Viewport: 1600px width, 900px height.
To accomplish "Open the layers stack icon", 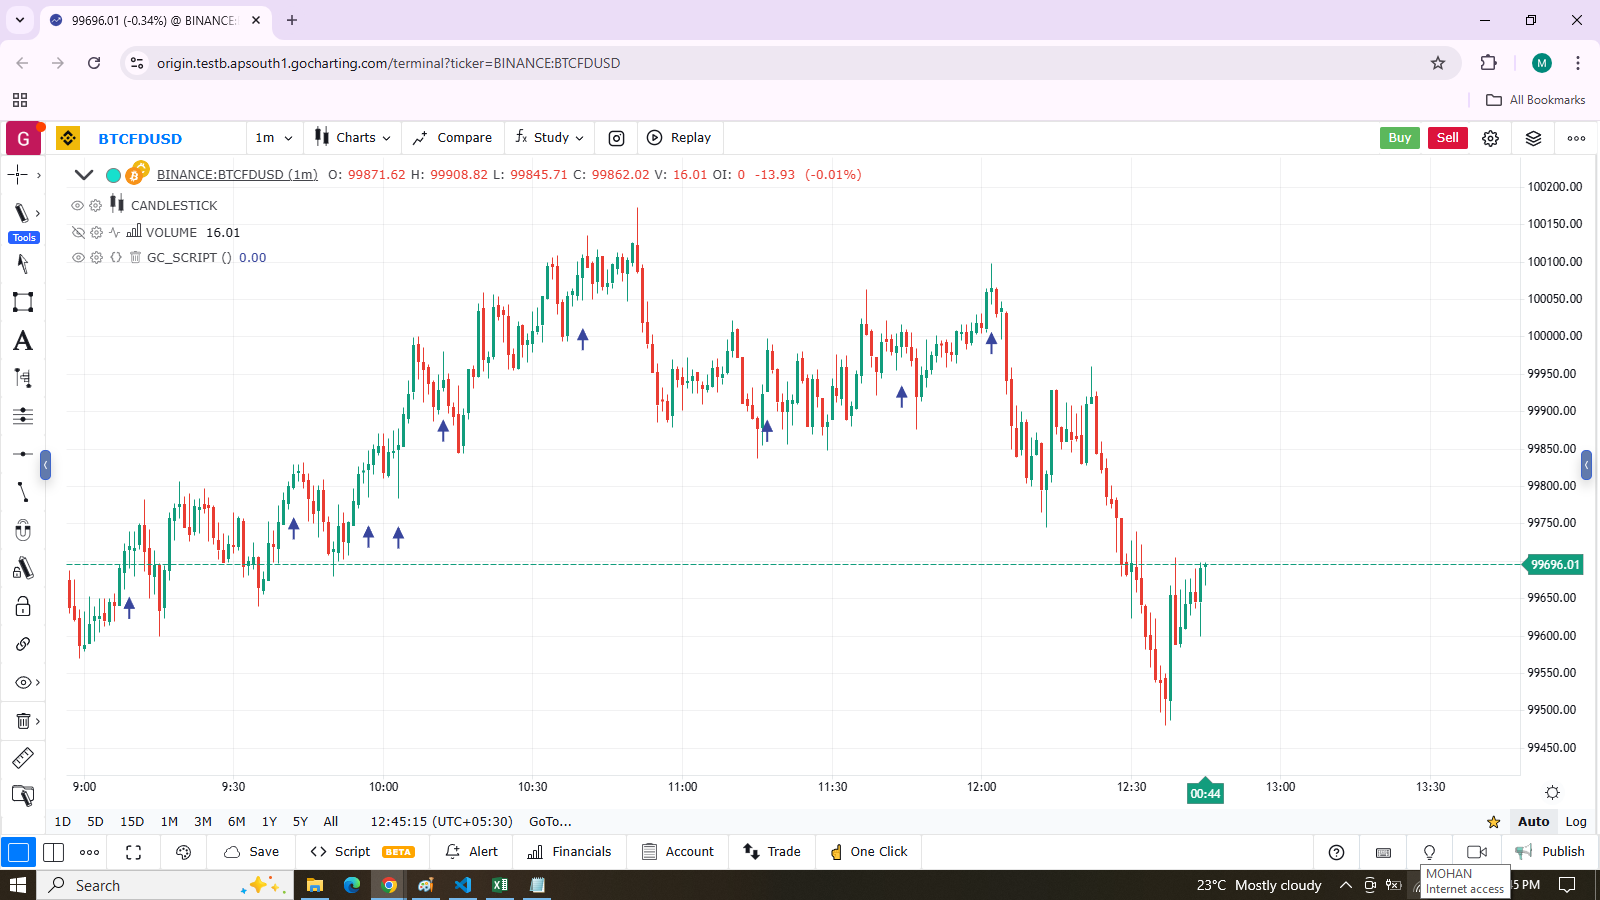I will coord(1533,138).
